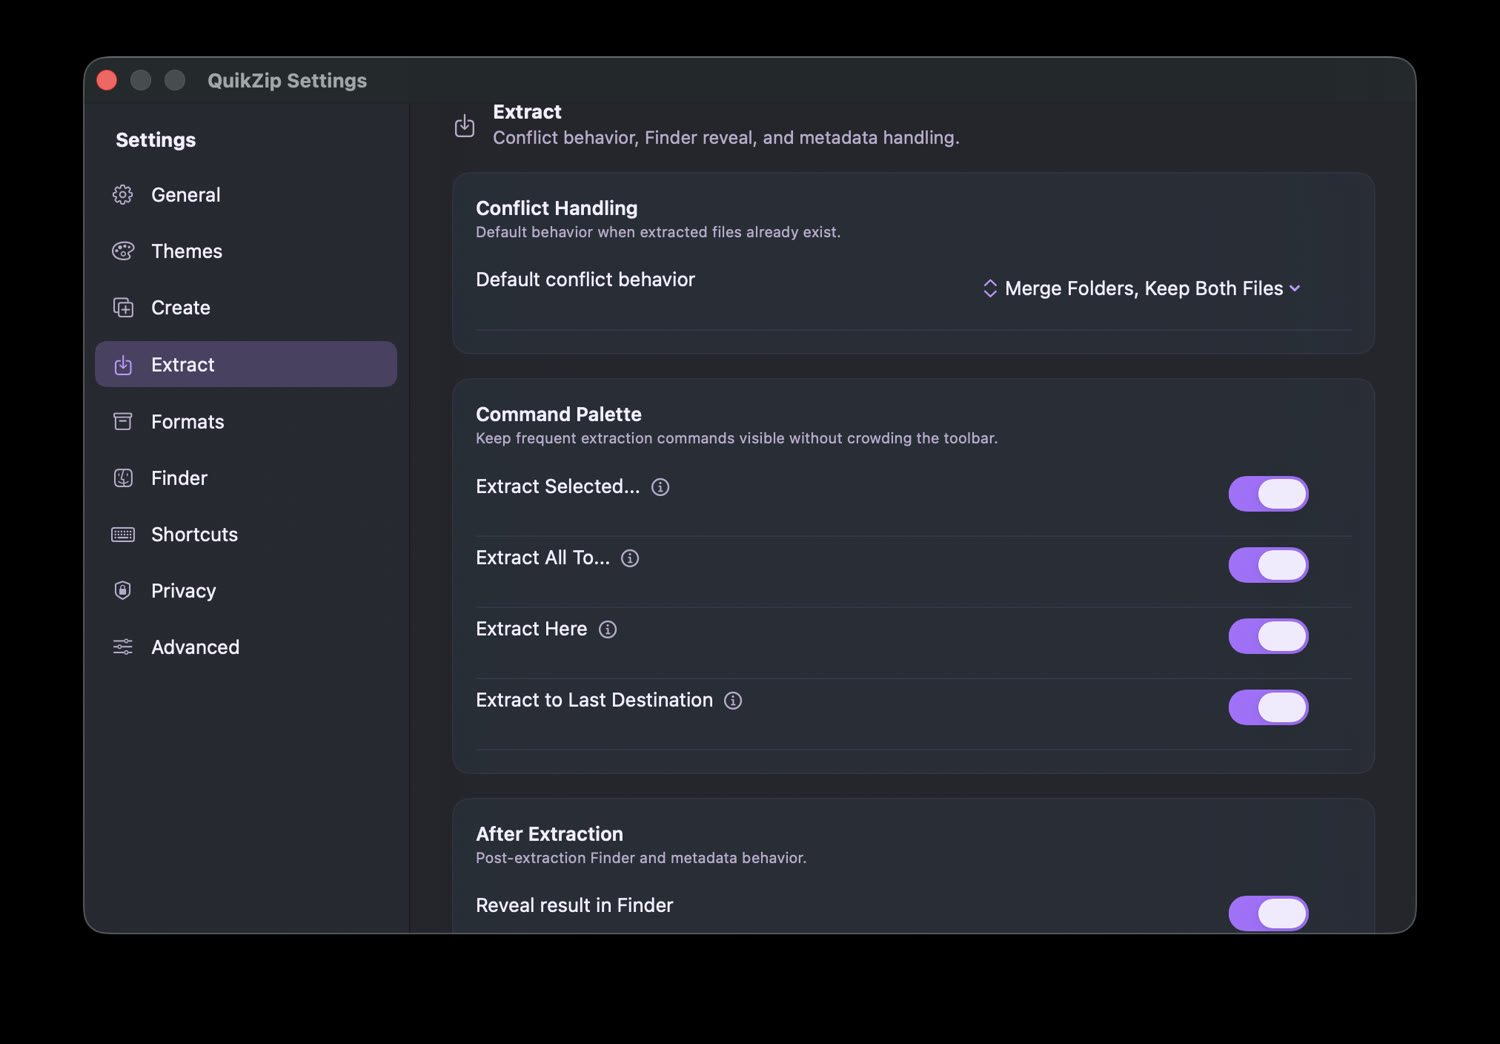
Task: Toggle Reveal result in Finder
Action: (x=1268, y=913)
